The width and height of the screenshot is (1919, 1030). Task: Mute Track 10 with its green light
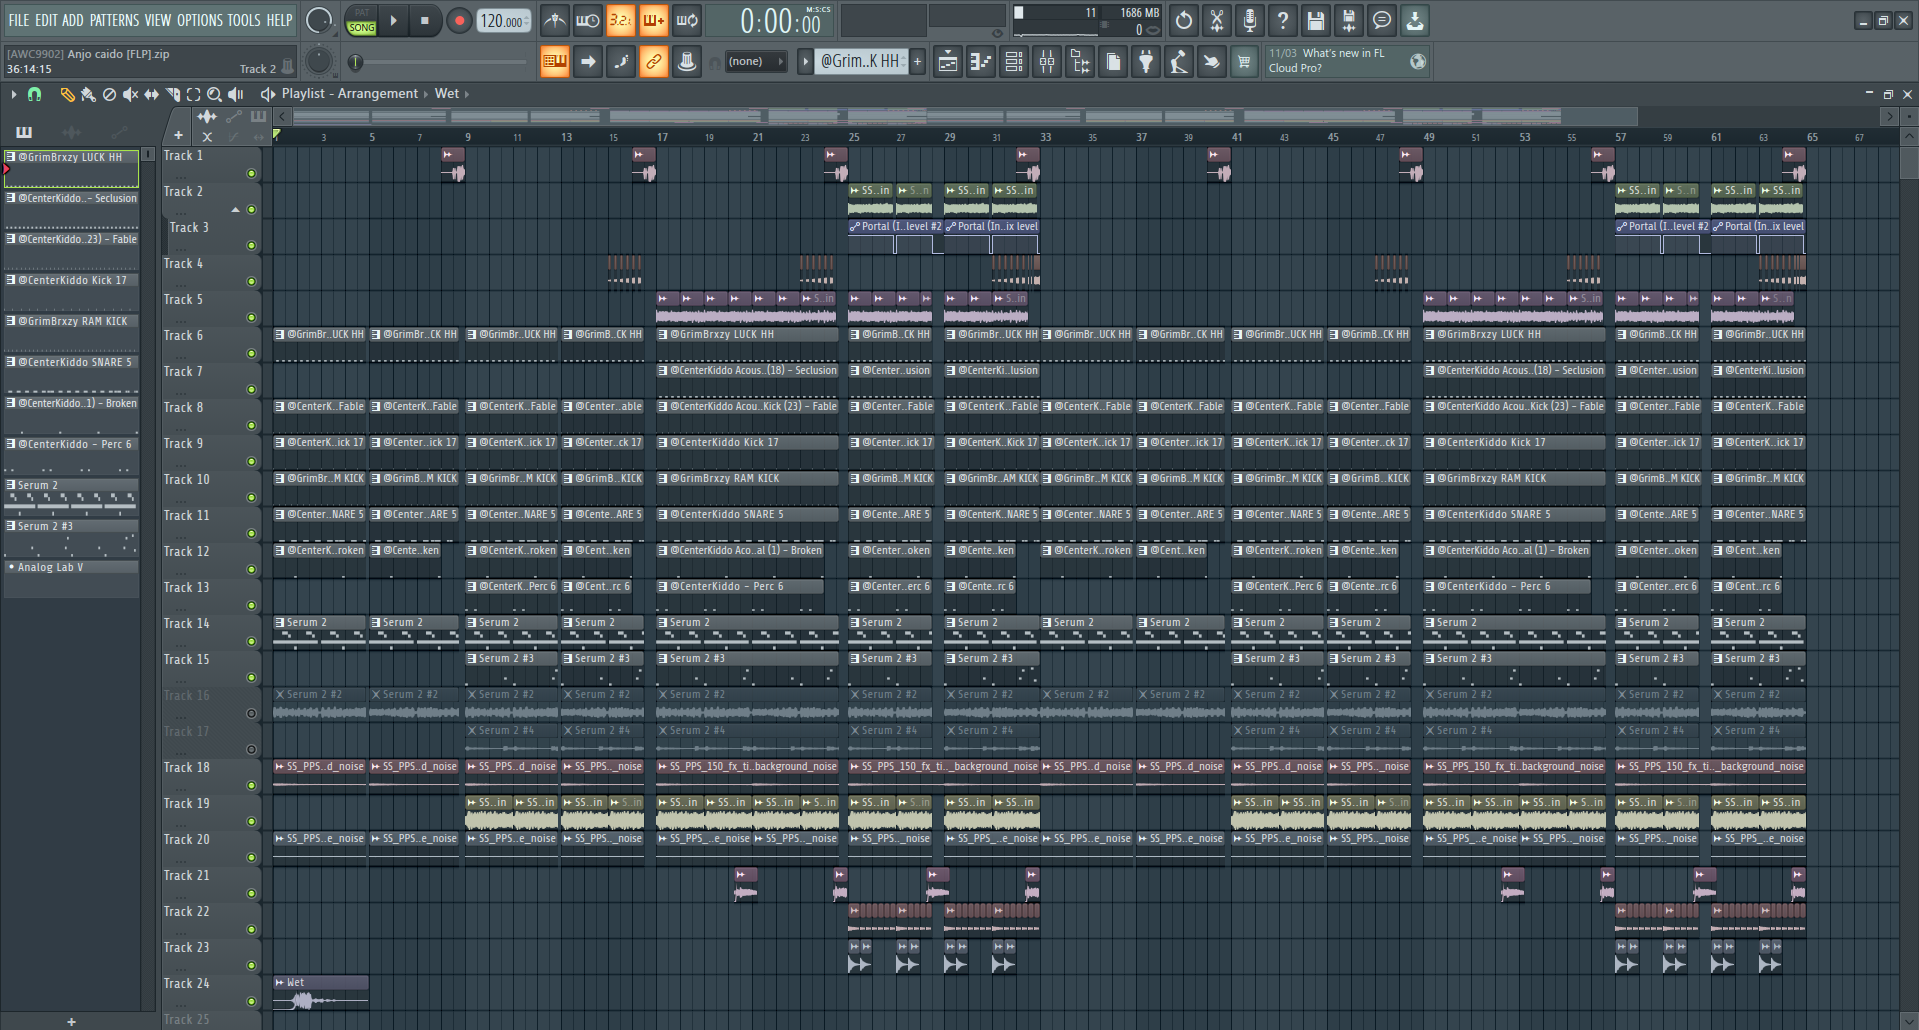point(251,498)
